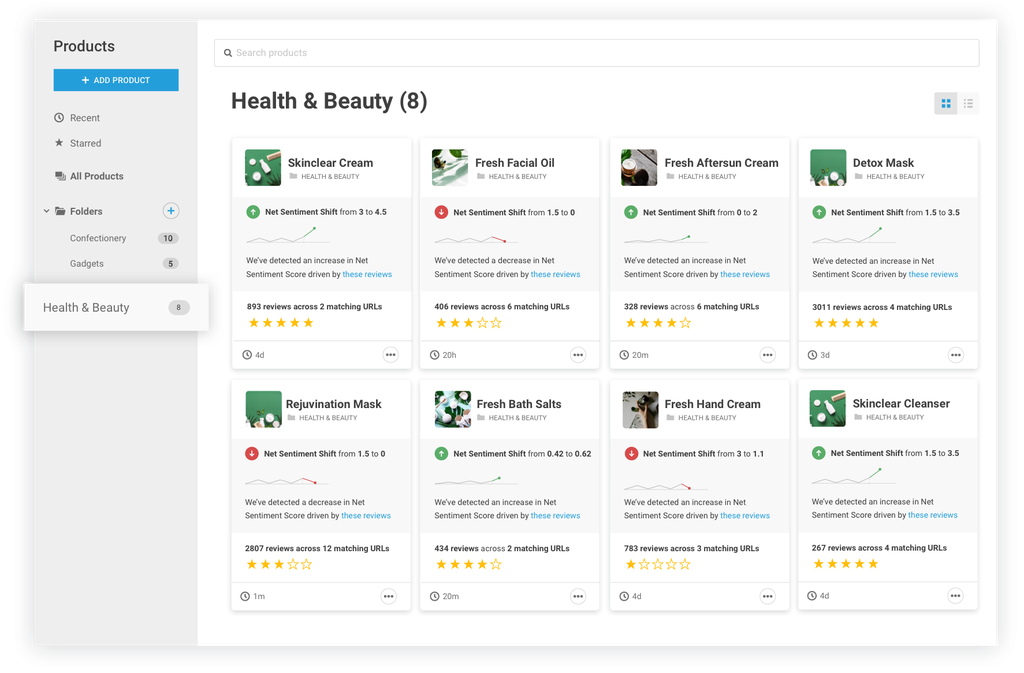Click the add folder plus icon
Image resolution: width=1024 pixels, height=673 pixels.
[x=171, y=211]
